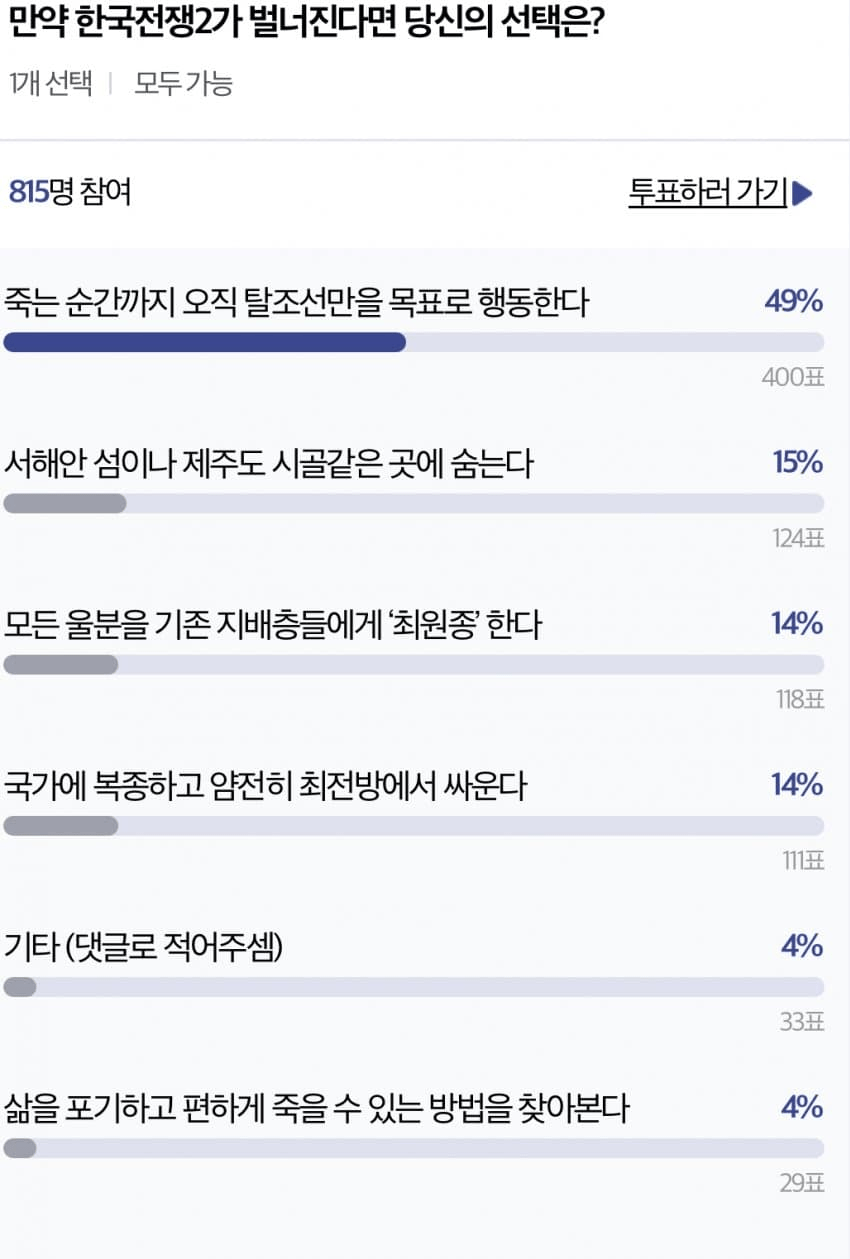Click the progress bar above 29표
Viewport: 850px width, 1259px height.
(413, 1148)
